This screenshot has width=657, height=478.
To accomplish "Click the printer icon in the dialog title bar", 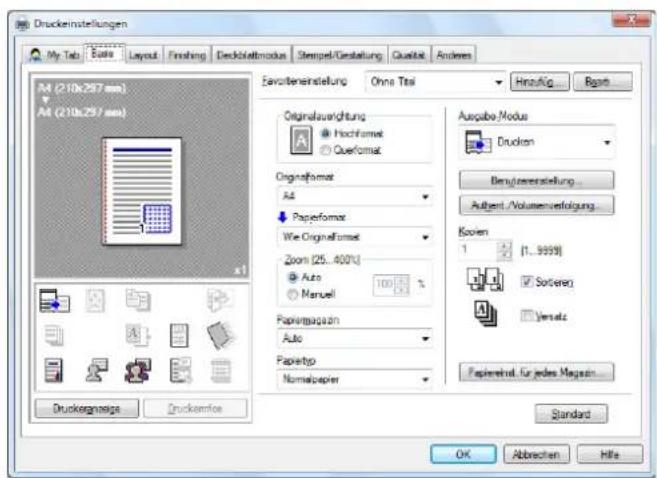I will (x=22, y=24).
